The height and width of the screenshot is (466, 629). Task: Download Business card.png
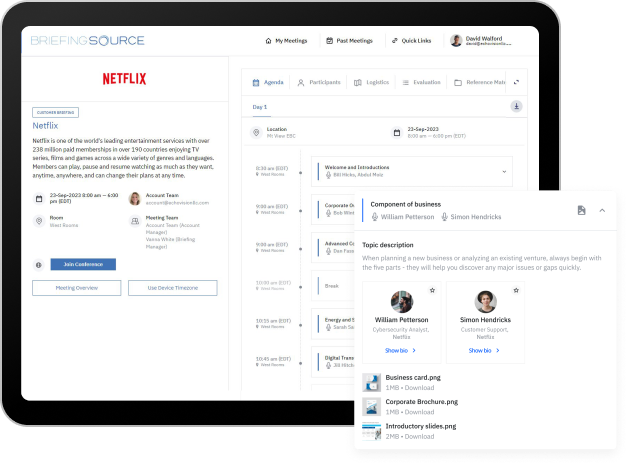(419, 388)
